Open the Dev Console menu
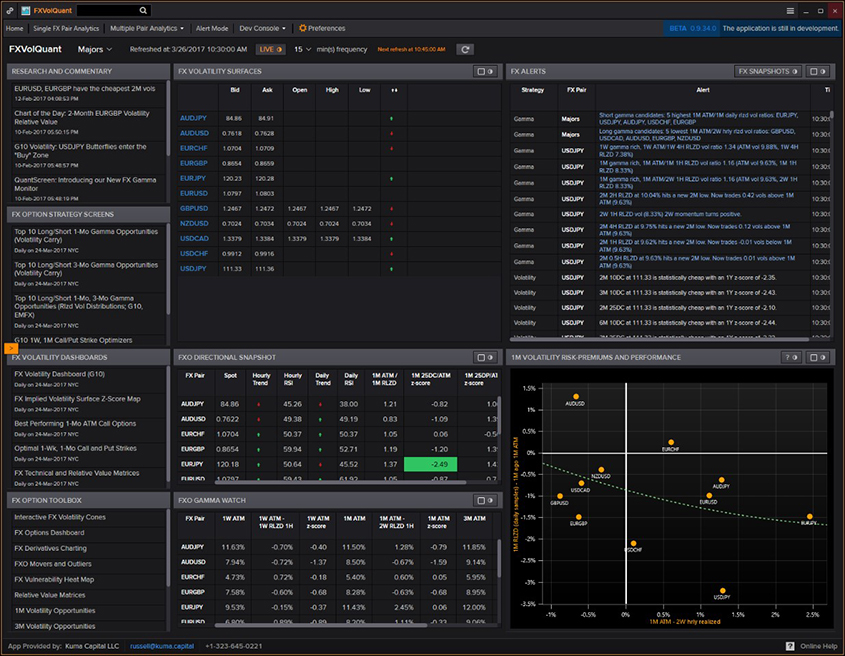This screenshot has width=845, height=656. [263, 29]
